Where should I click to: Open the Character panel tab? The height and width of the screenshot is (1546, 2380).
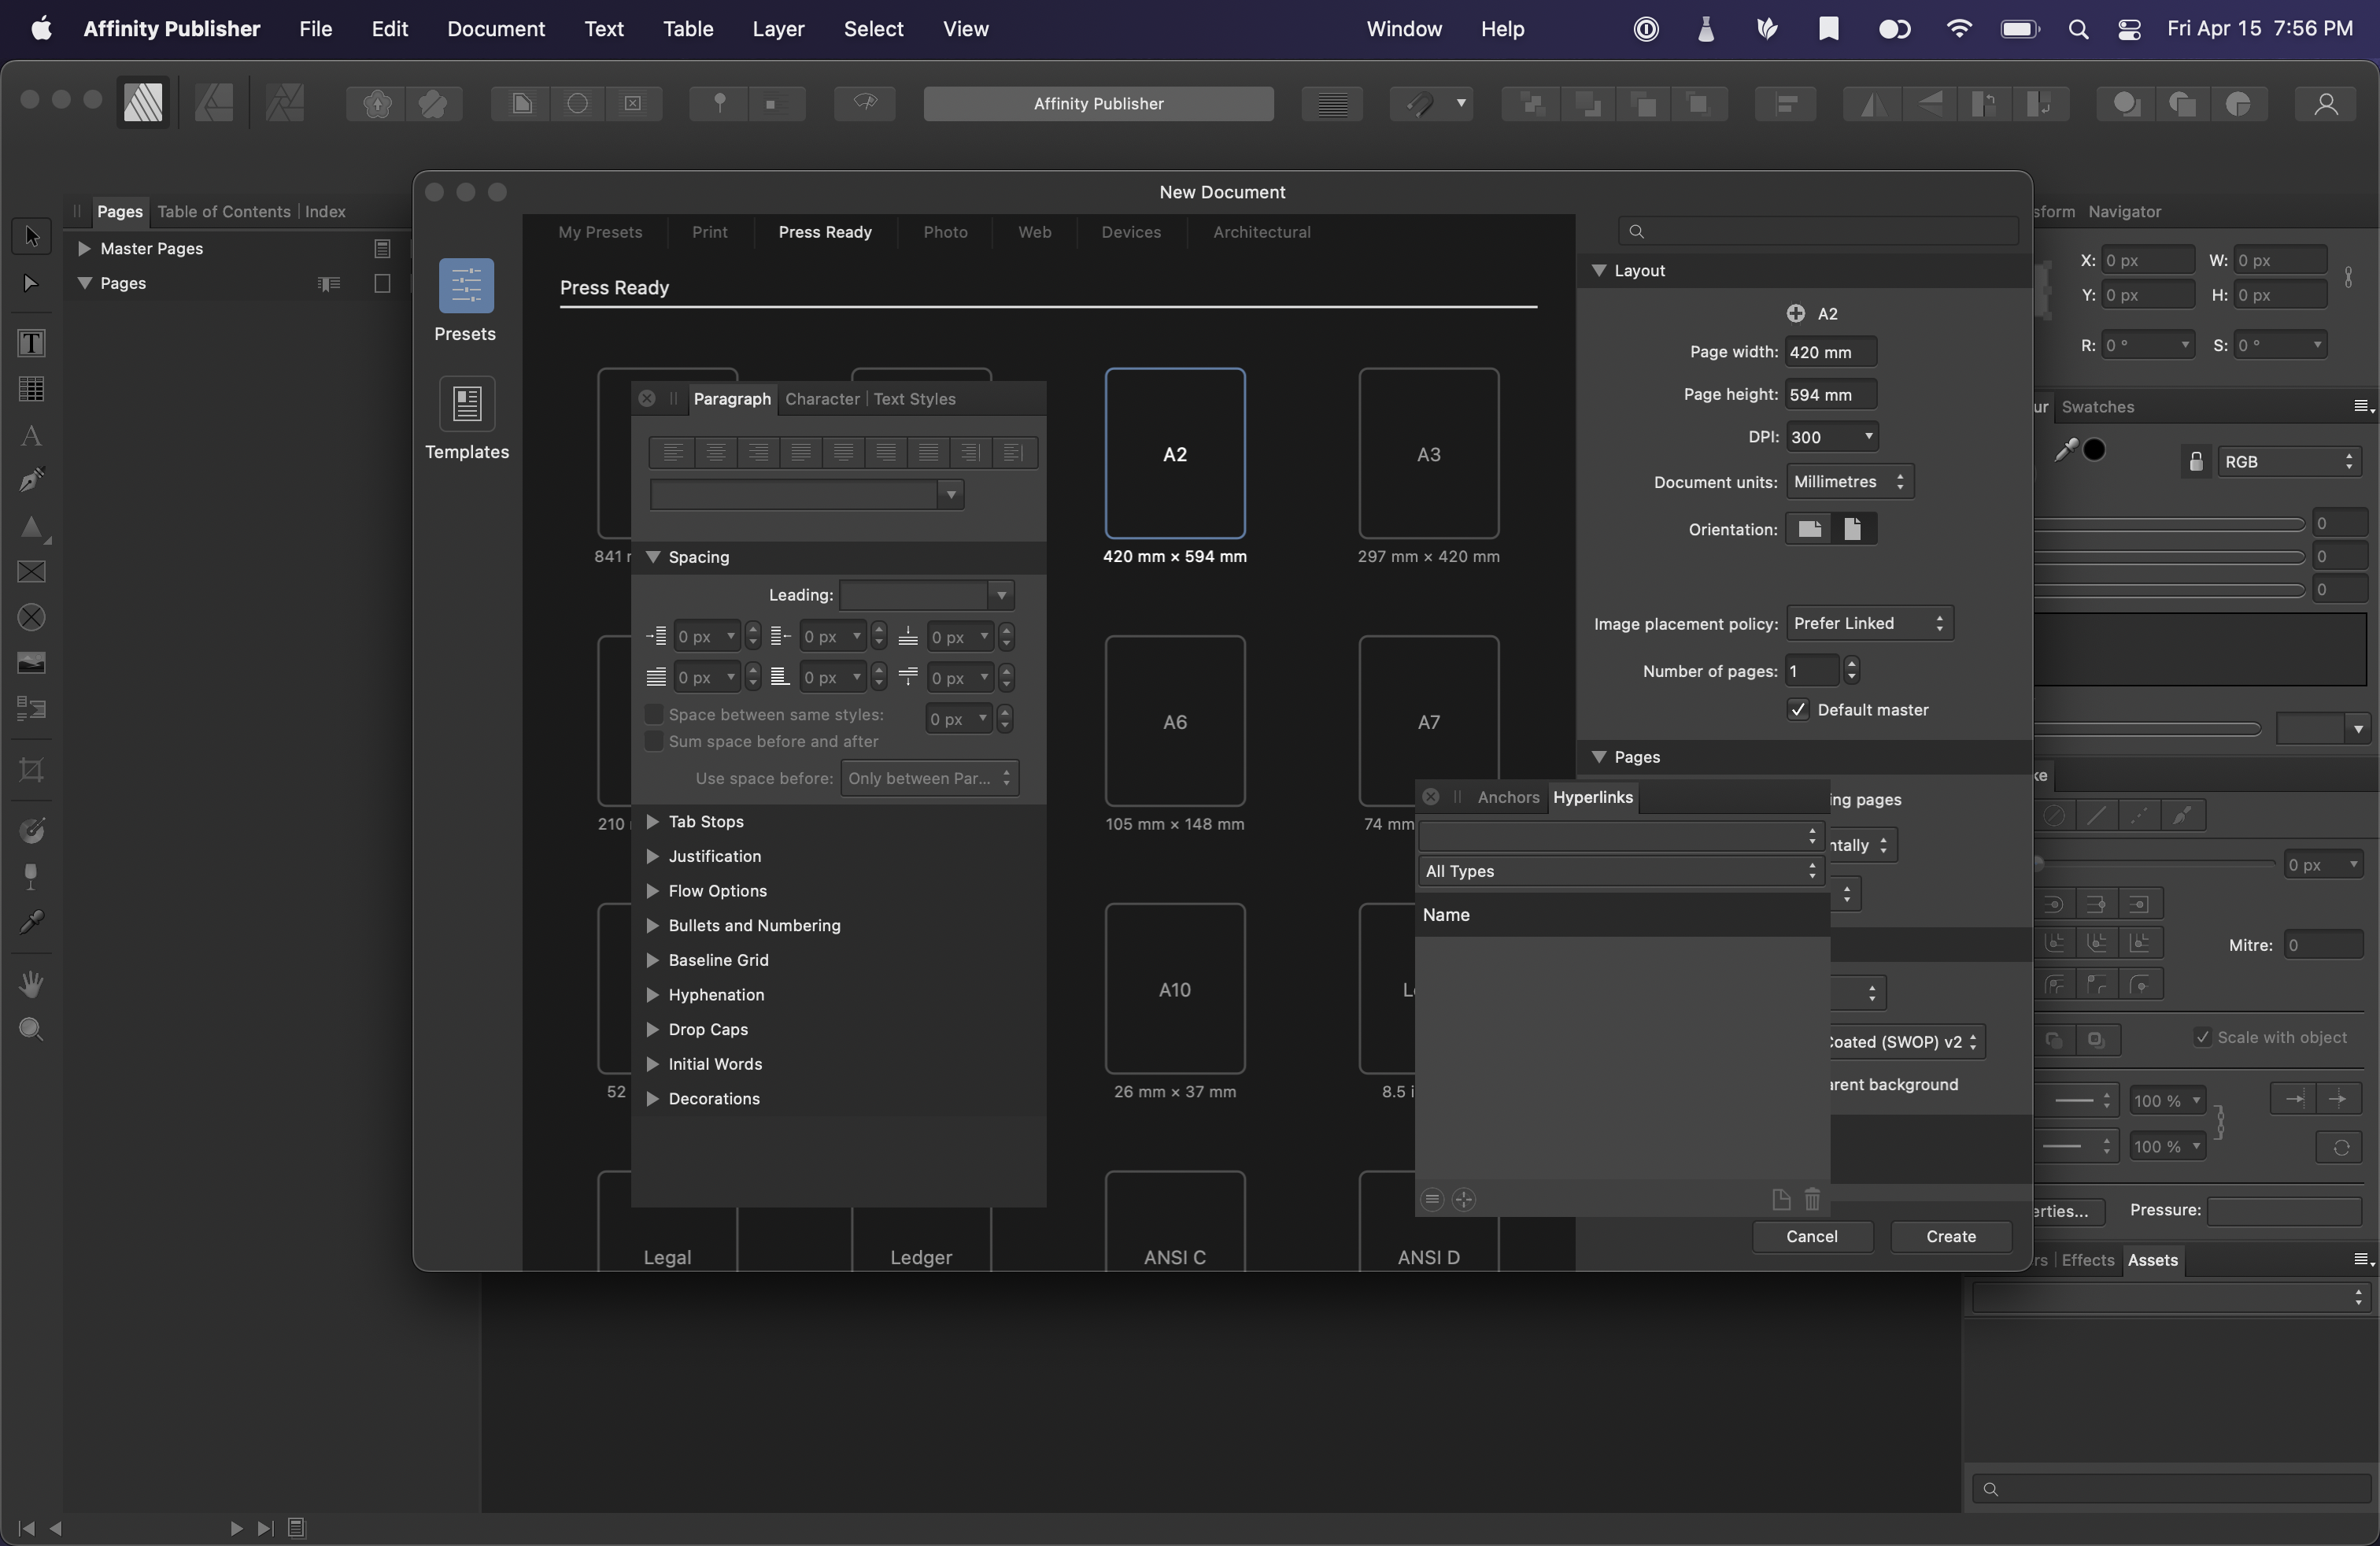822,399
